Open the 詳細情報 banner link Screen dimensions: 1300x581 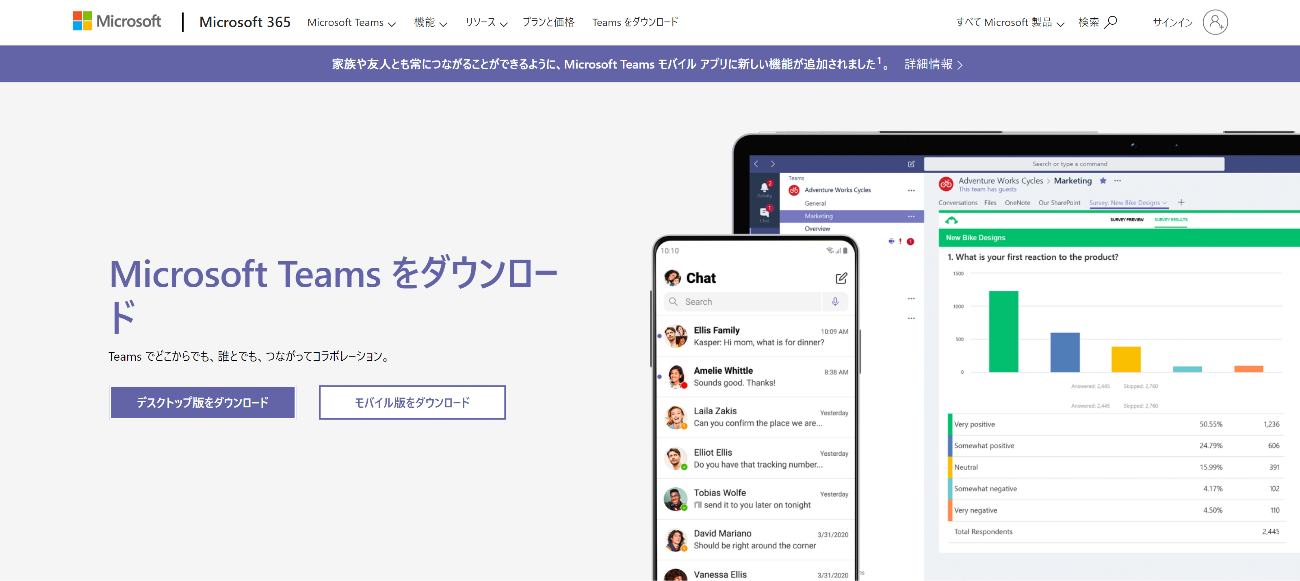coord(934,64)
